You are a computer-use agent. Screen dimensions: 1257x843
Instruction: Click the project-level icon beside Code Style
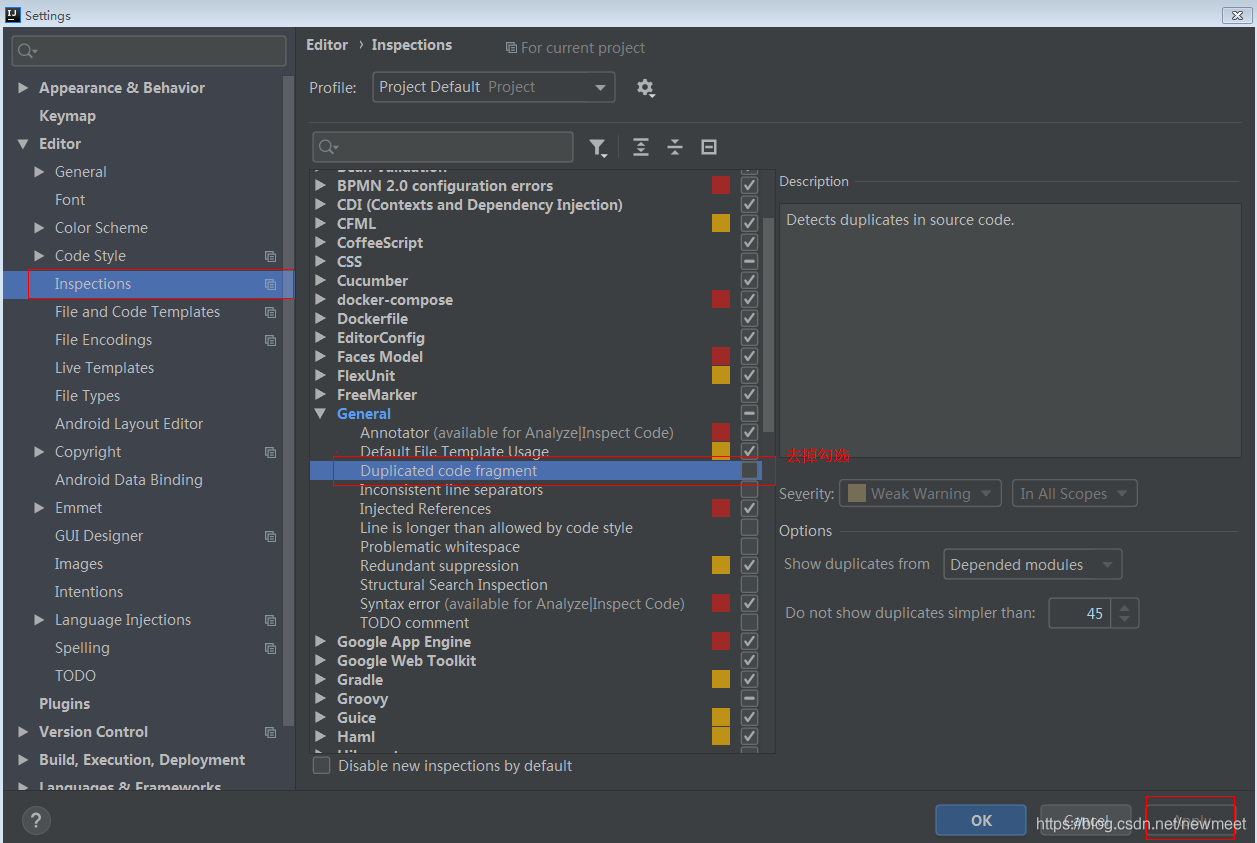pos(270,256)
